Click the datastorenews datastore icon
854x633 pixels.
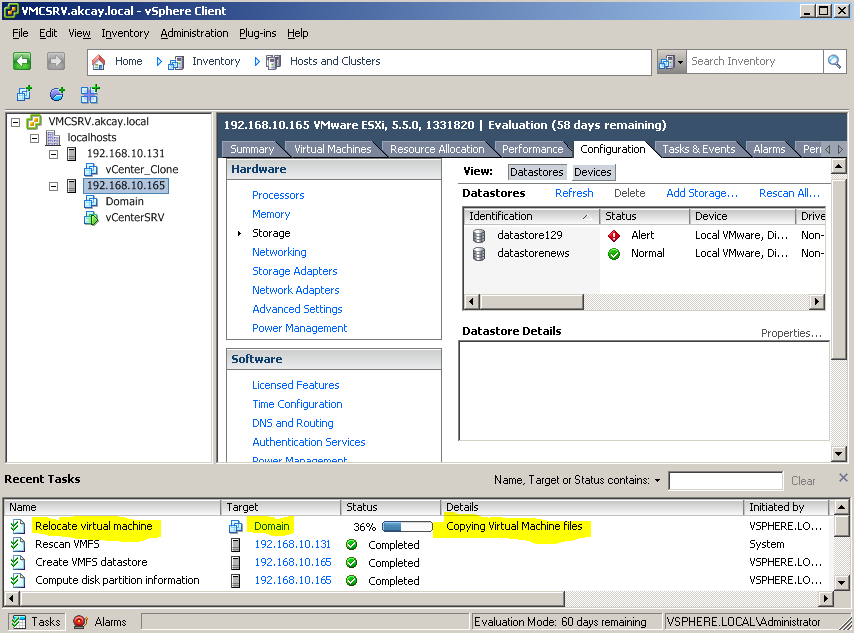[x=479, y=253]
